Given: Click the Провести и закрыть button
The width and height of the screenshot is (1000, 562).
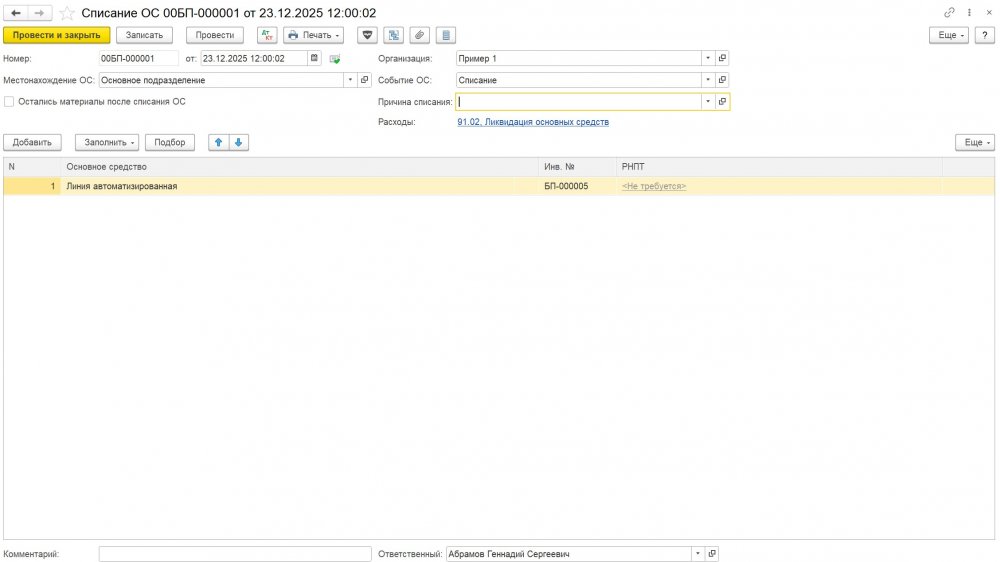Looking at the screenshot, I should pyautogui.click(x=57, y=35).
